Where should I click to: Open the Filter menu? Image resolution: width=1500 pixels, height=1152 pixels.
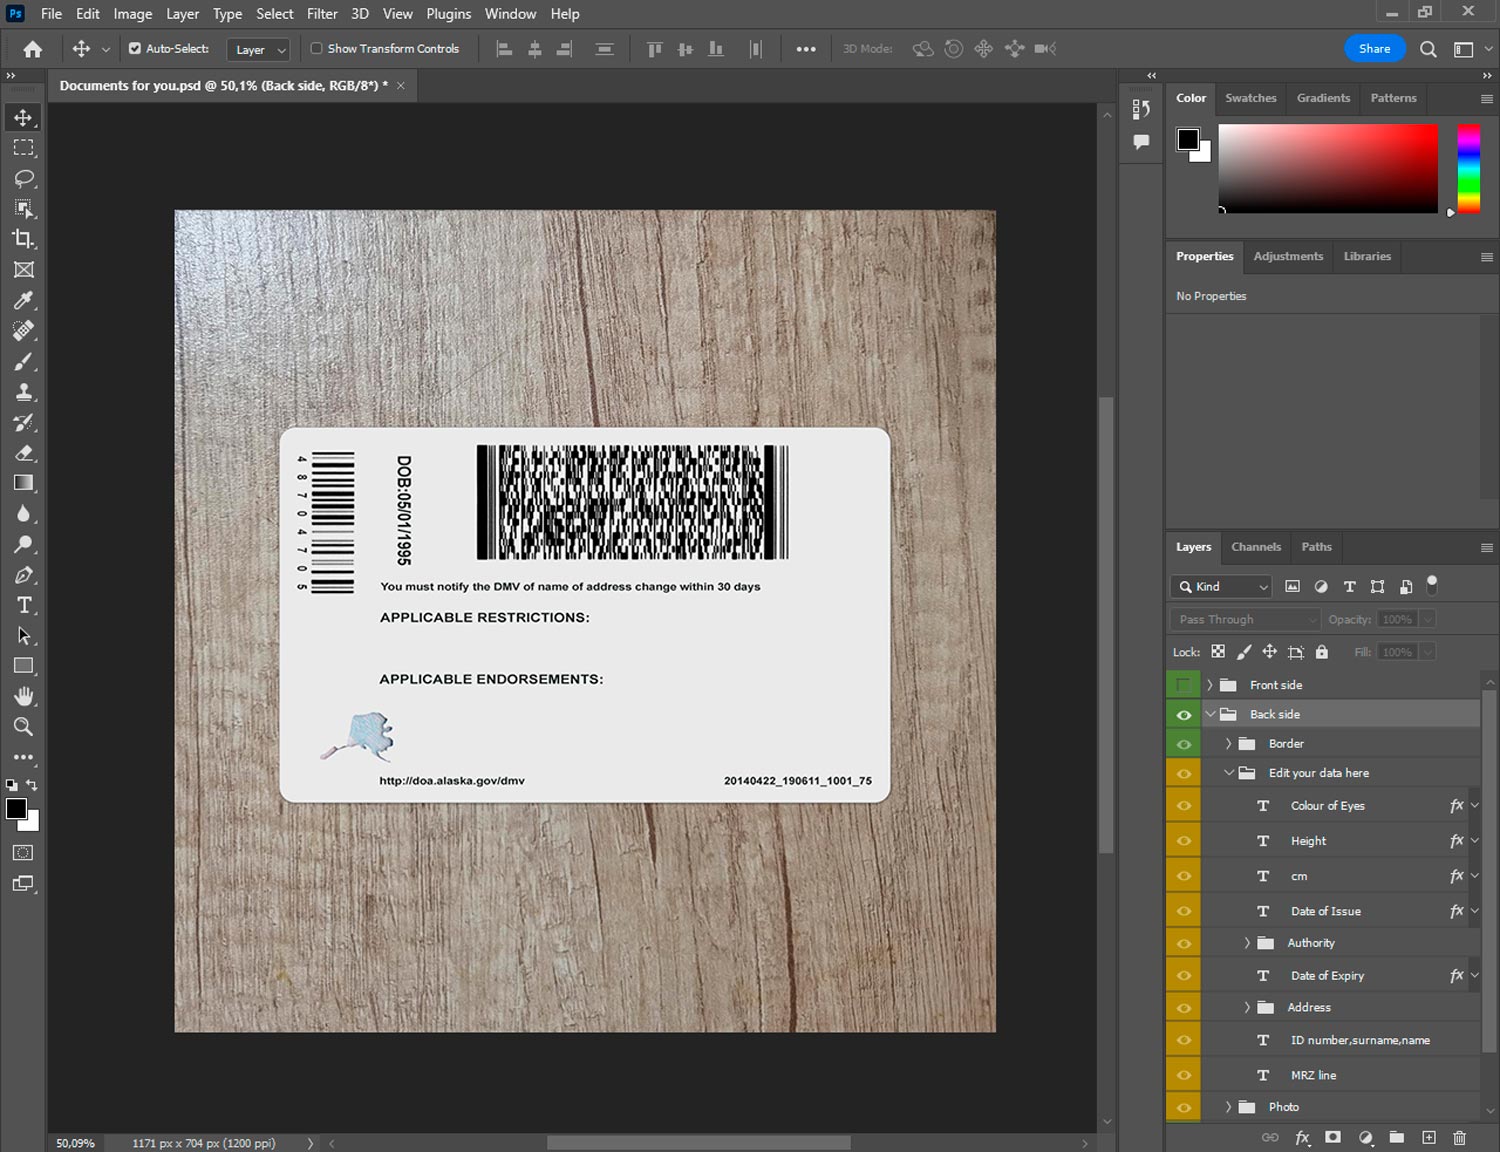(x=321, y=14)
